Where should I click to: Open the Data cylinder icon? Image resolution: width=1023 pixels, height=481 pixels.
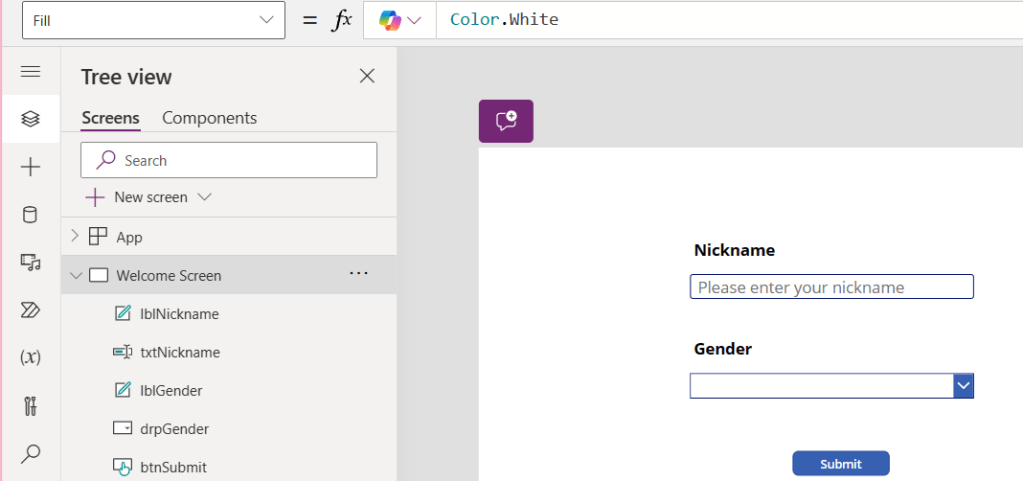click(x=30, y=215)
